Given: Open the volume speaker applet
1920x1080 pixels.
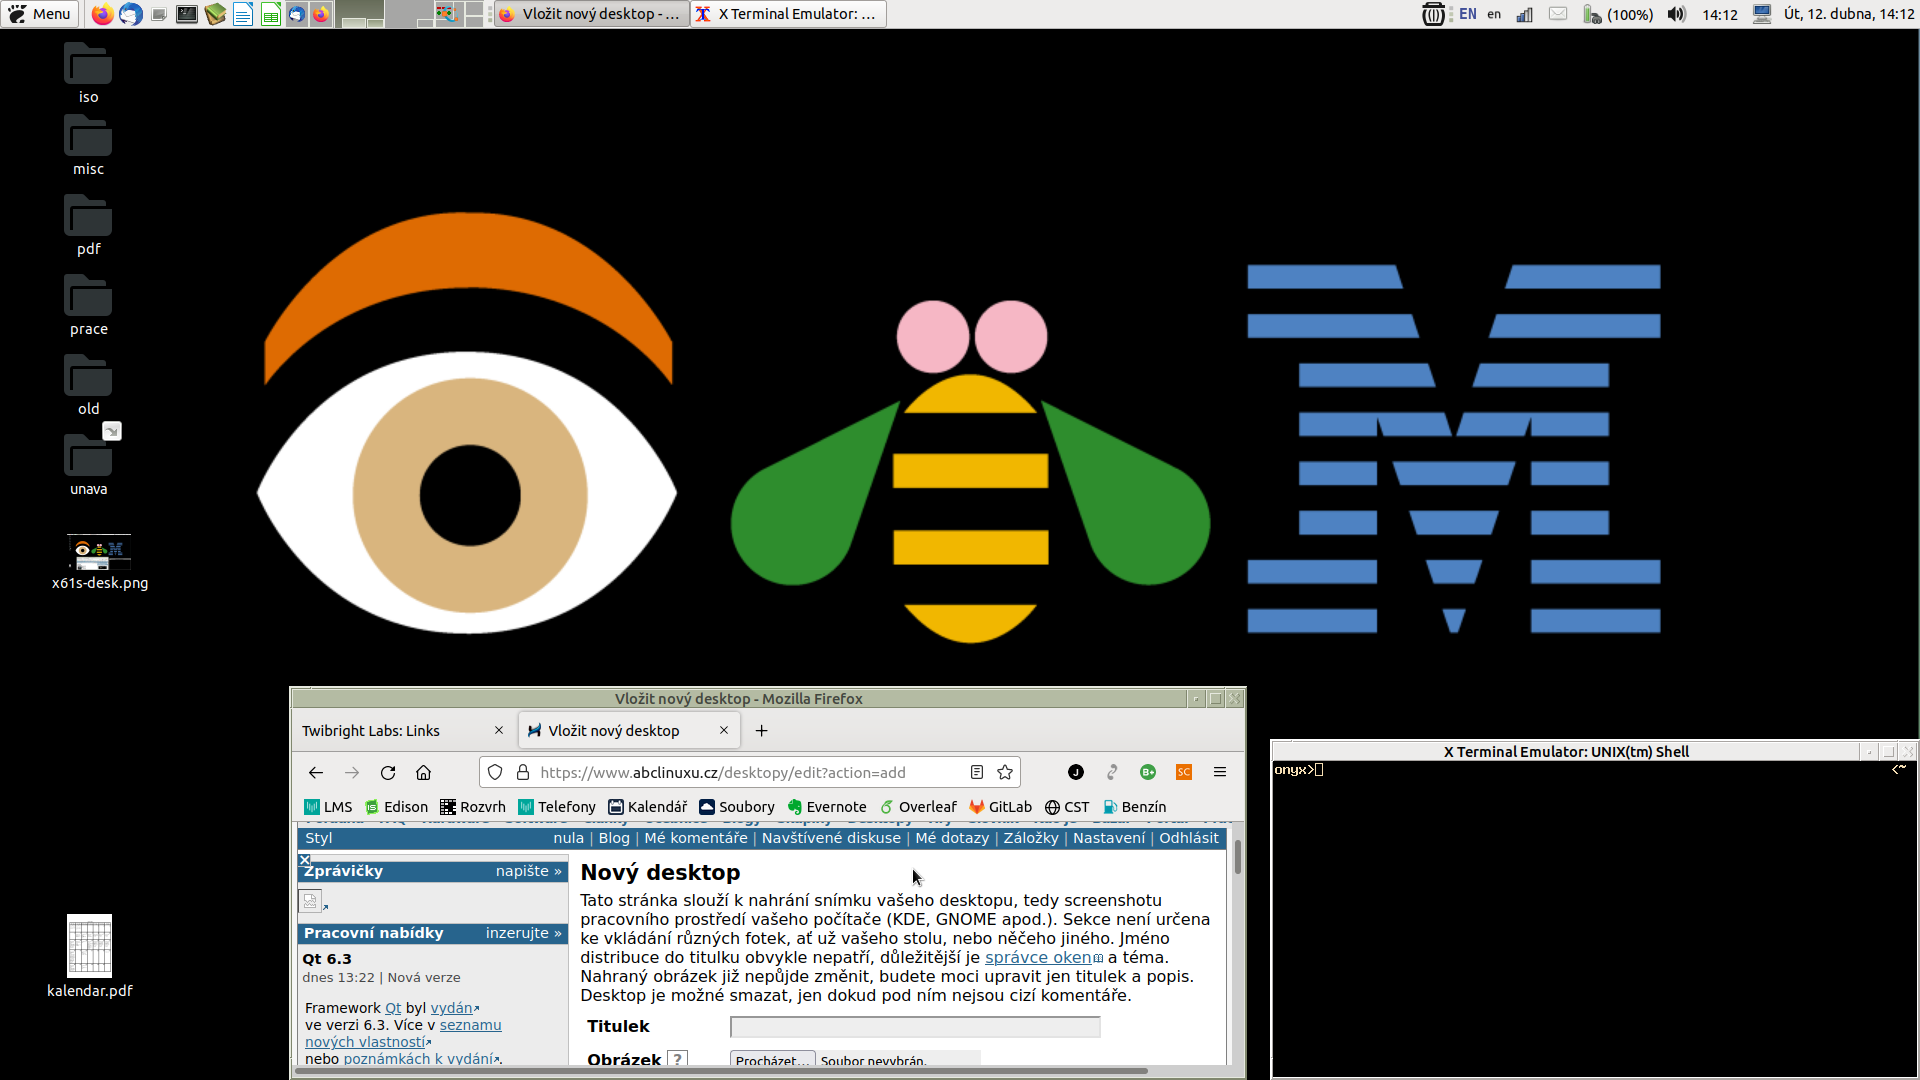Looking at the screenshot, I should pyautogui.click(x=1677, y=14).
